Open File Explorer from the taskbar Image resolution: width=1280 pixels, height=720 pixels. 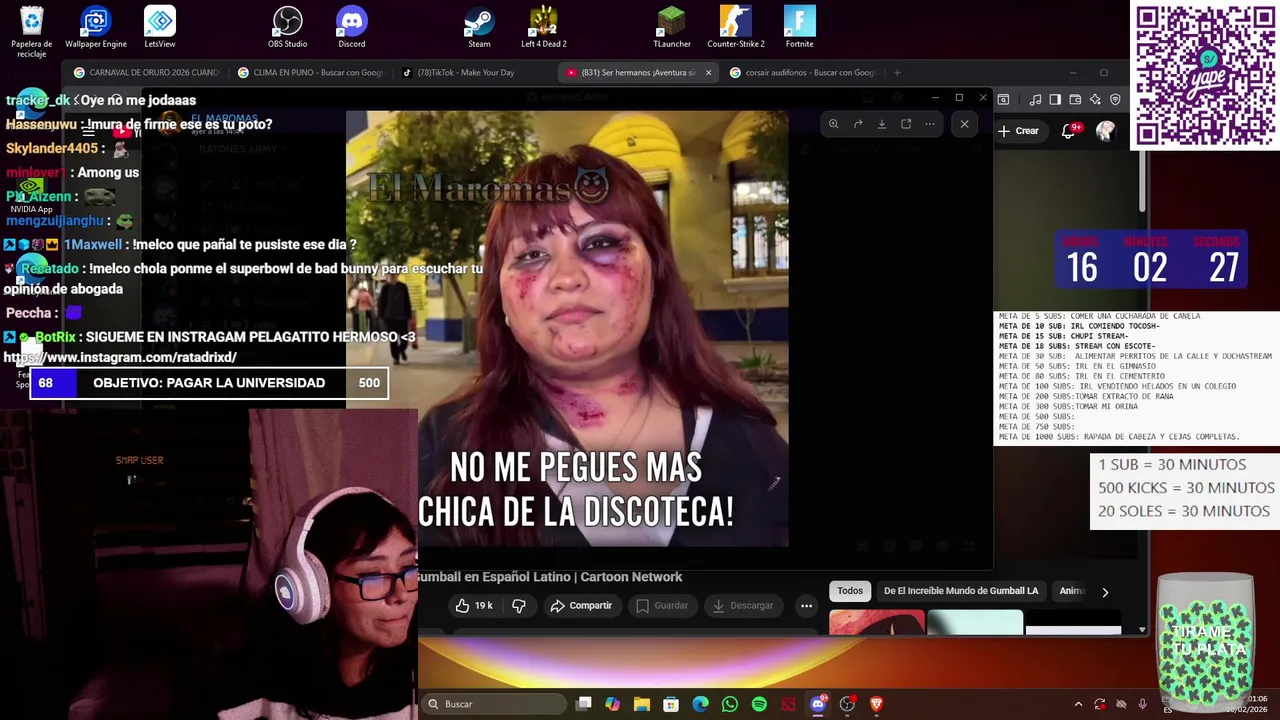coord(642,704)
